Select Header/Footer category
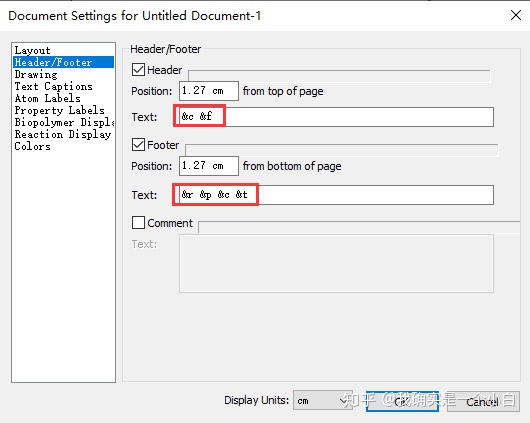530x423 pixels. [63, 62]
